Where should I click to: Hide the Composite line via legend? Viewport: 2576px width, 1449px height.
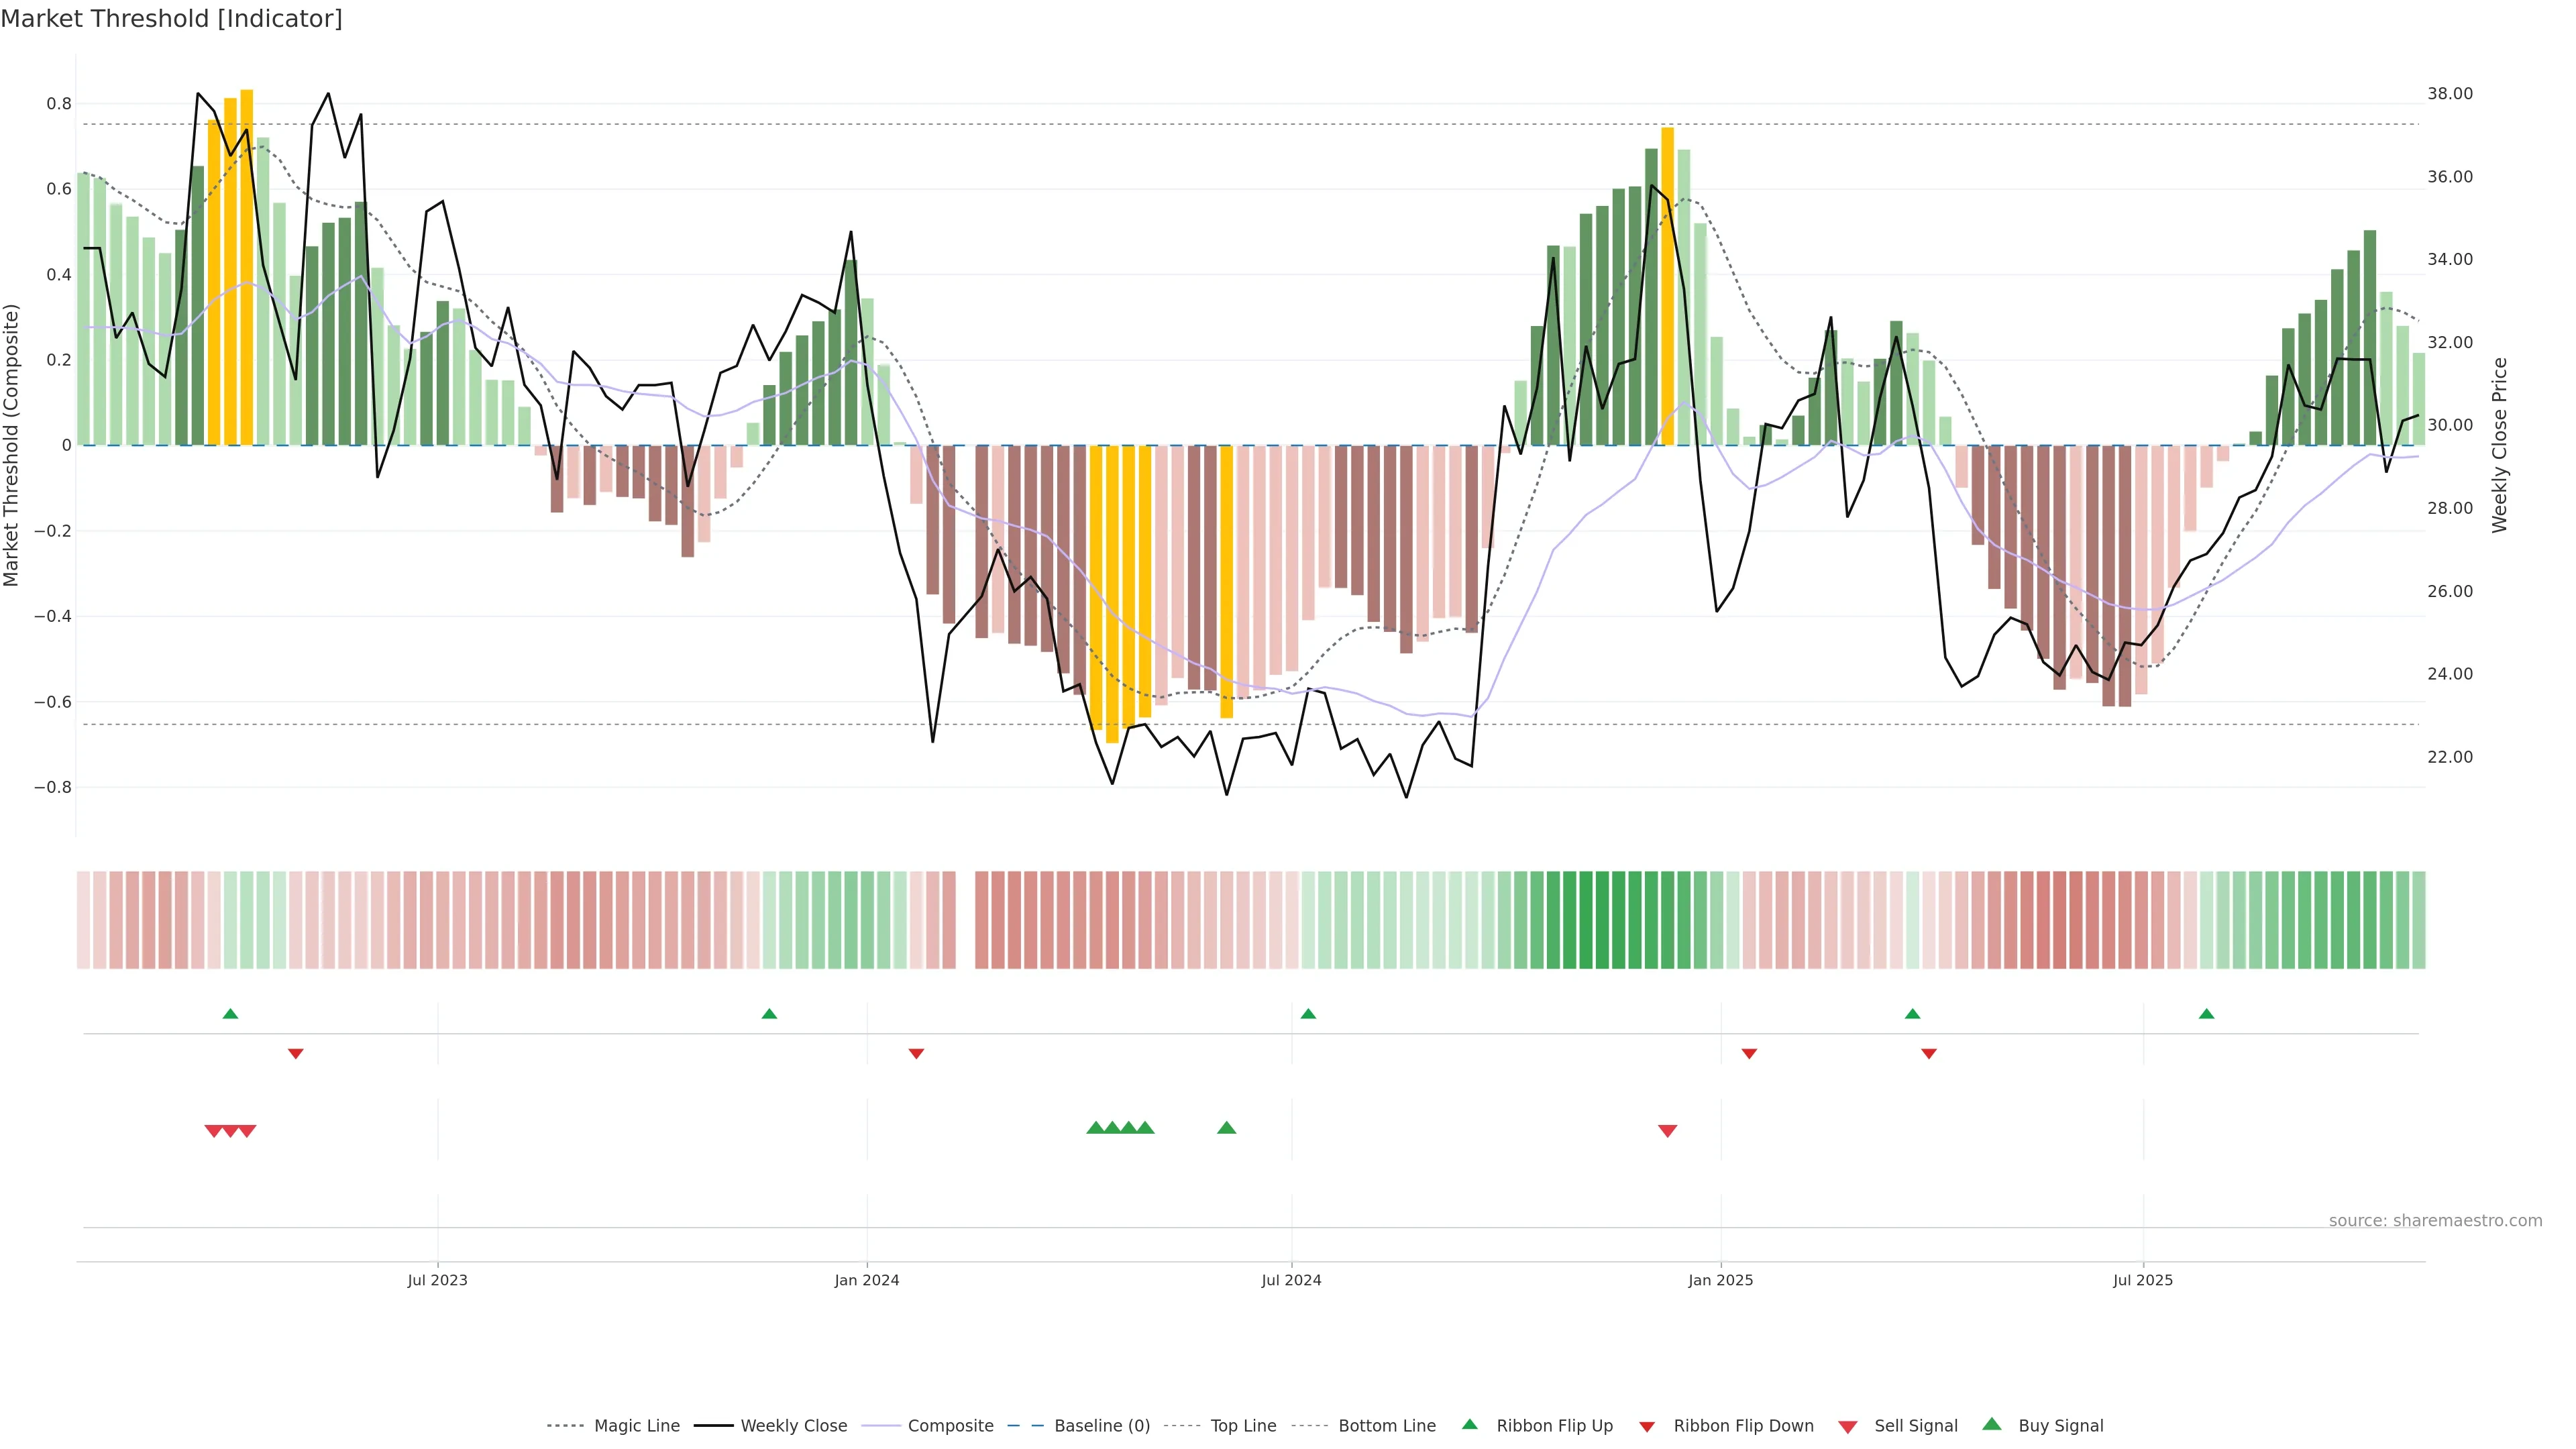[950, 1426]
